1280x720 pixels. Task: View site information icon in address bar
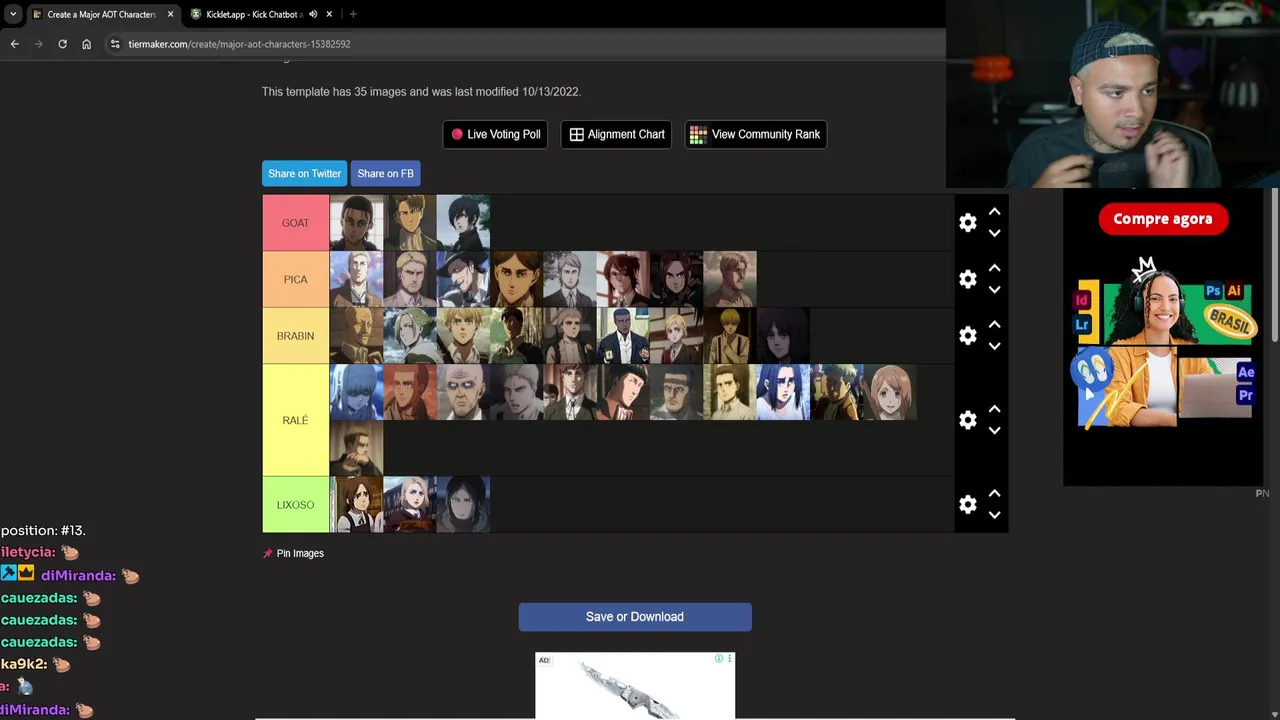point(115,44)
